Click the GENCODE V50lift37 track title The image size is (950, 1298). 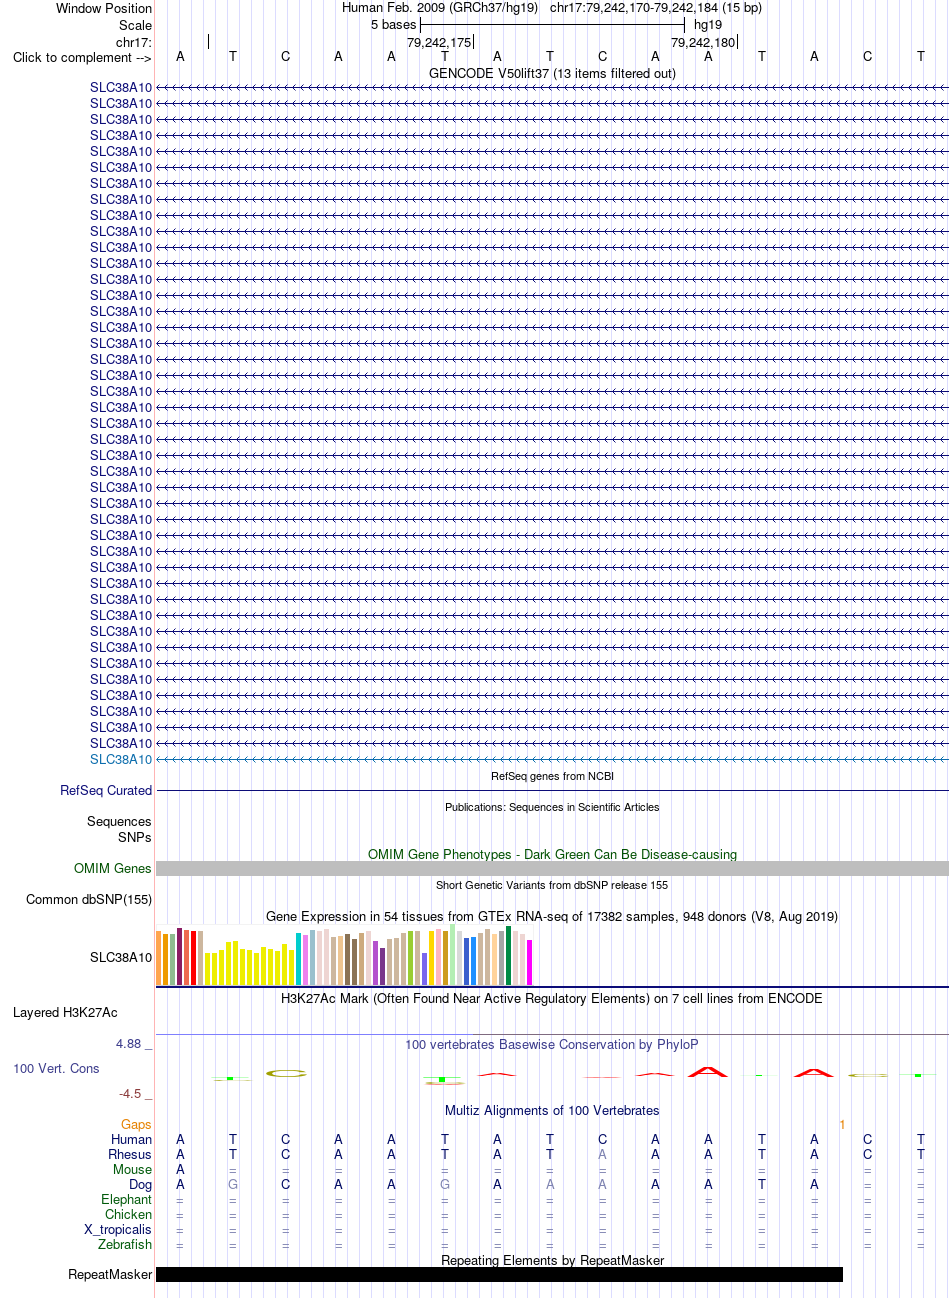click(552, 73)
